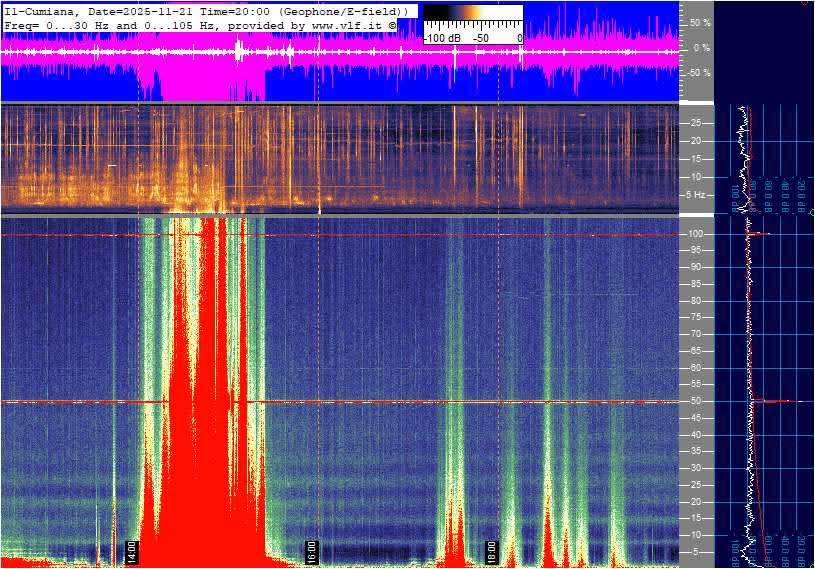Click the www.vlf.it provider text
Image resolution: width=815 pixels, height=569 pixels.
point(339,23)
